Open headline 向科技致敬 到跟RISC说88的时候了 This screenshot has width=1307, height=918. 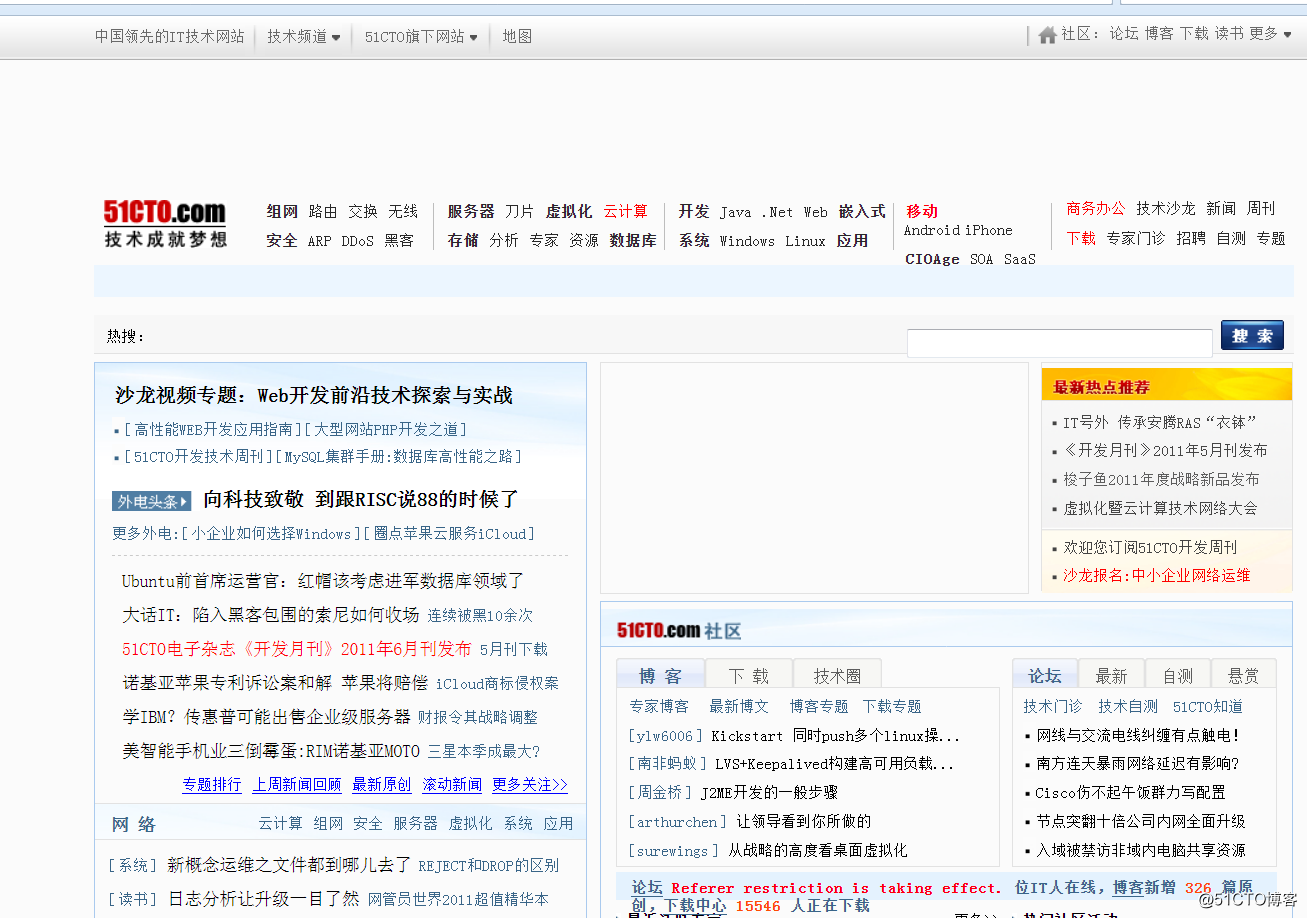click(x=361, y=499)
